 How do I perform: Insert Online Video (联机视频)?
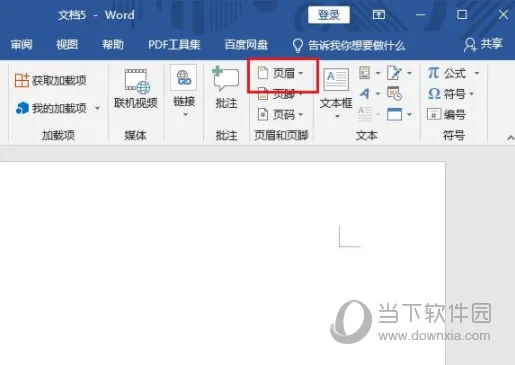click(x=136, y=89)
